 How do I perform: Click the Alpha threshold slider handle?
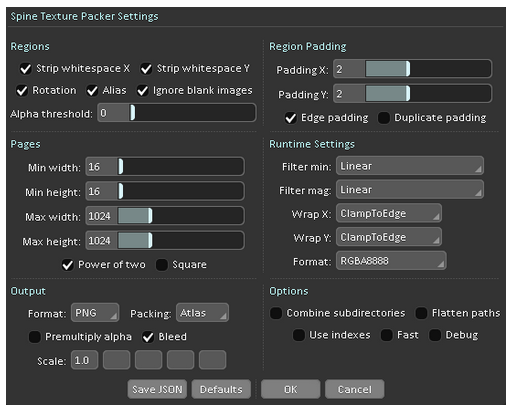point(133,112)
